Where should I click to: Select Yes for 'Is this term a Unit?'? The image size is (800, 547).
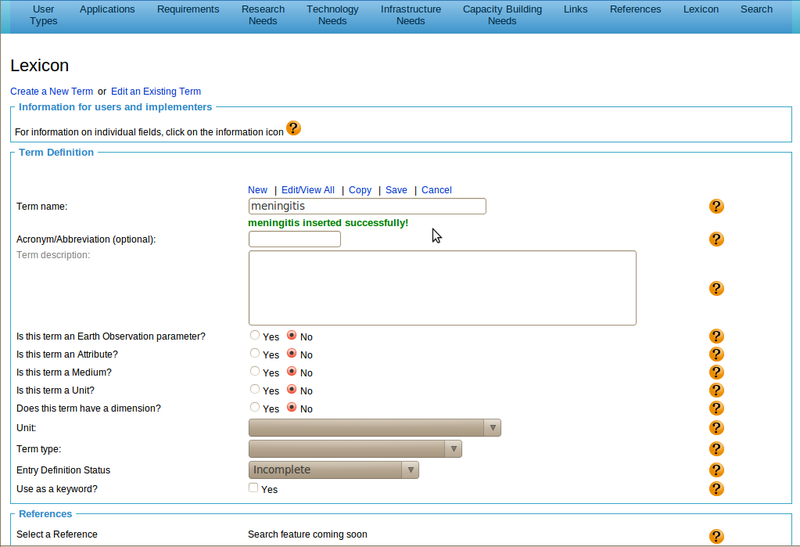point(255,390)
